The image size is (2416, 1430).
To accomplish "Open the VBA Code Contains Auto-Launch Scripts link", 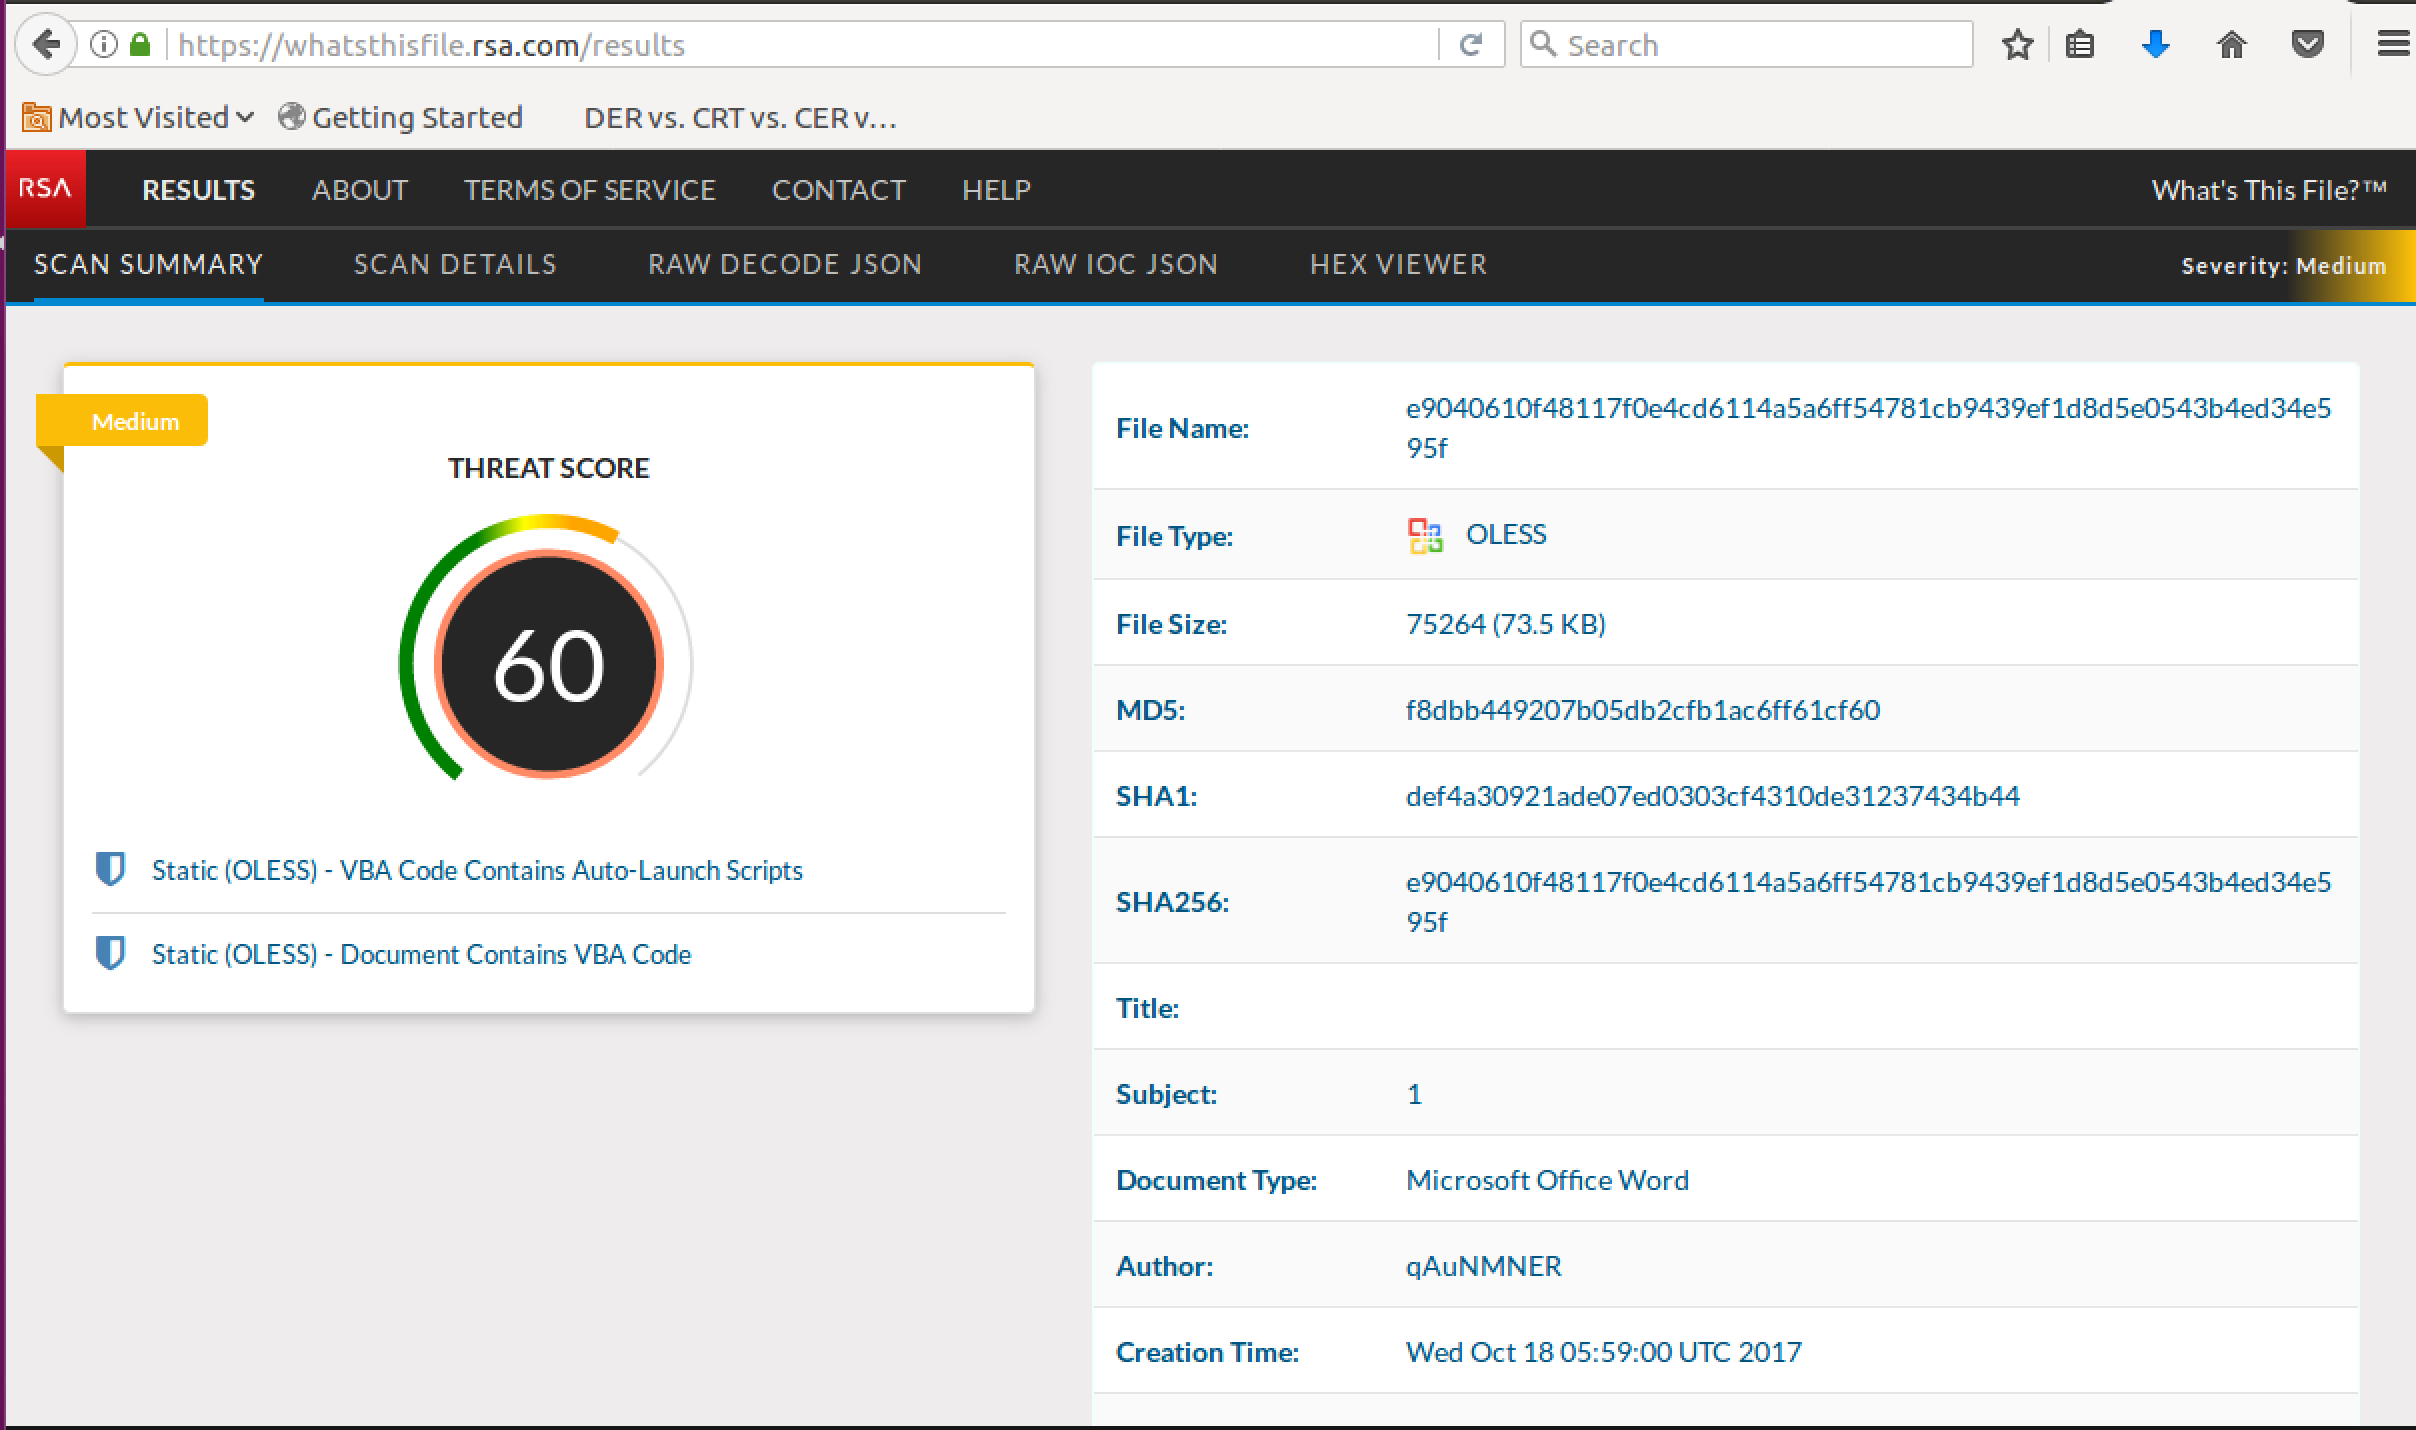I will point(477,871).
